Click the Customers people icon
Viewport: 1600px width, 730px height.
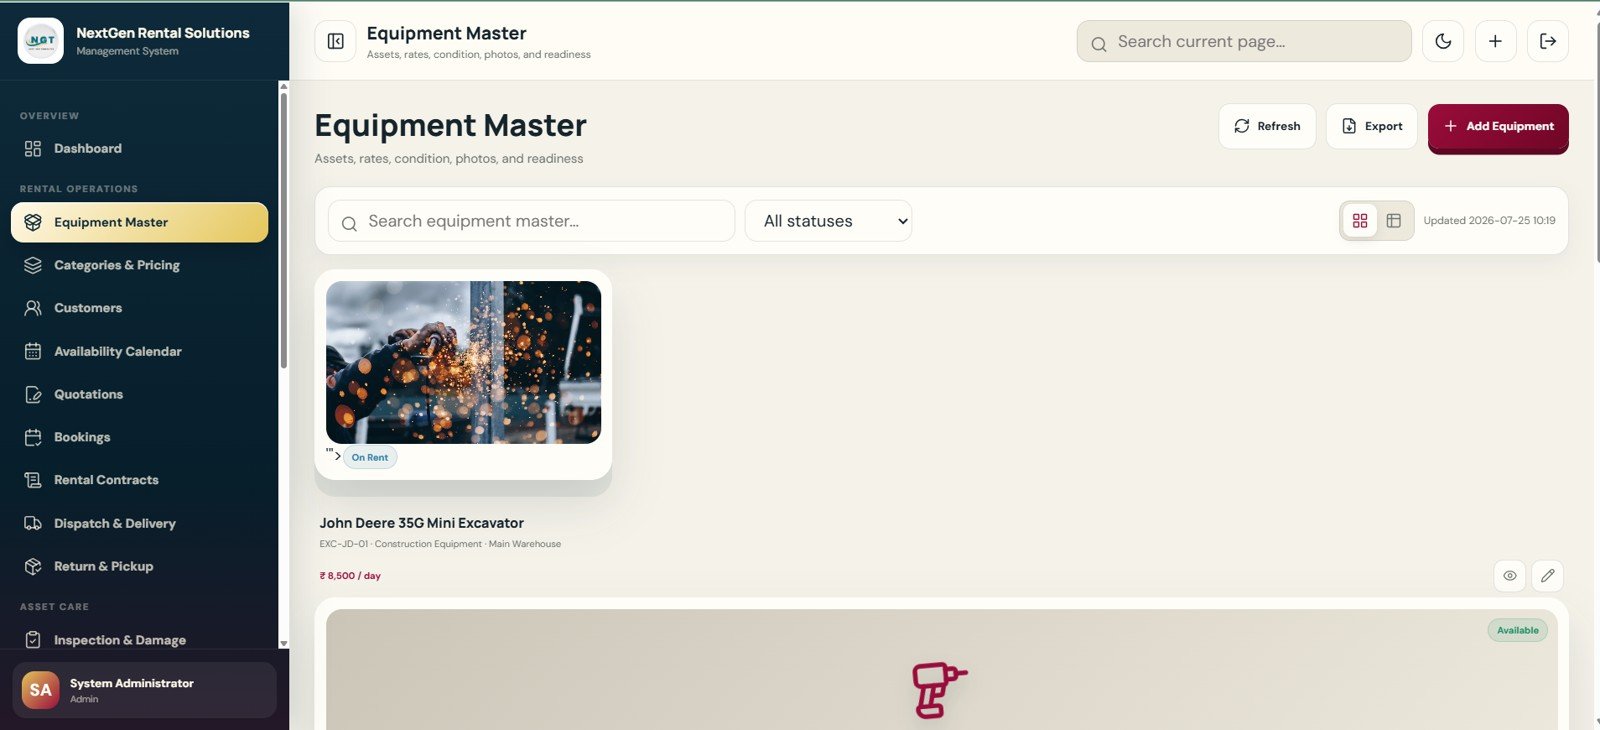coord(33,308)
